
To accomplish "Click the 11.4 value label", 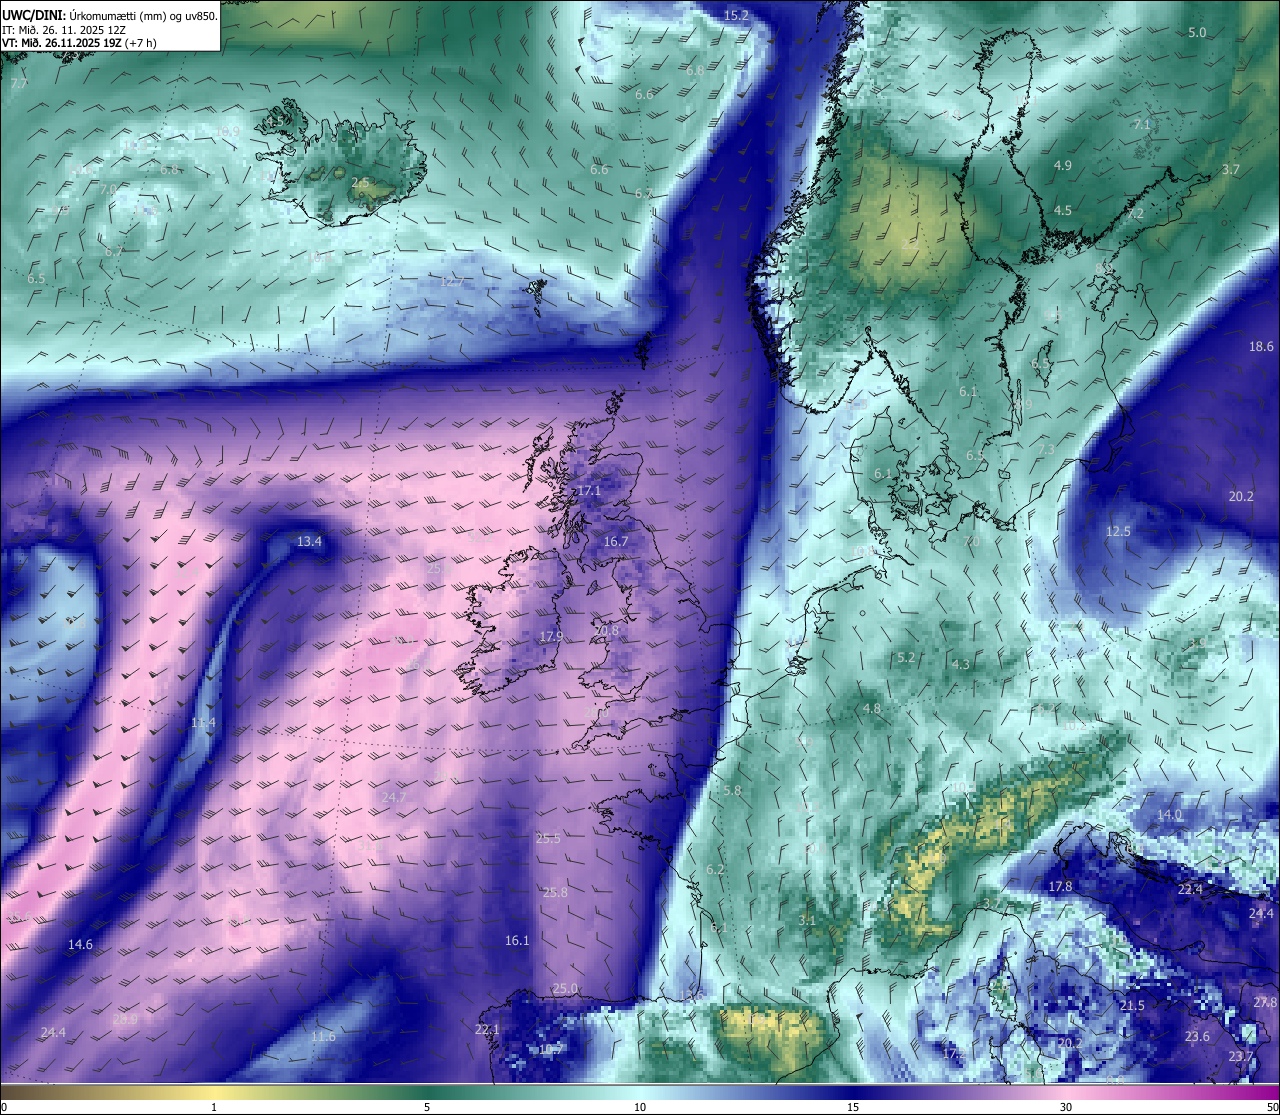I will [203, 722].
